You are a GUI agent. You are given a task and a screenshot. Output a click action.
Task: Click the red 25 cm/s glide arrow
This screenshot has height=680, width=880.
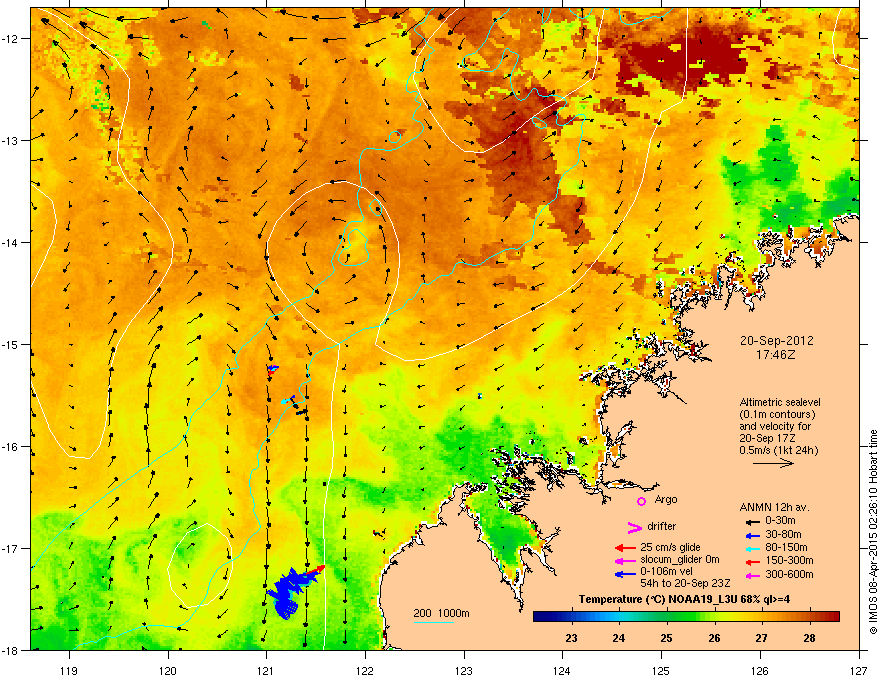pyautogui.click(x=626, y=548)
